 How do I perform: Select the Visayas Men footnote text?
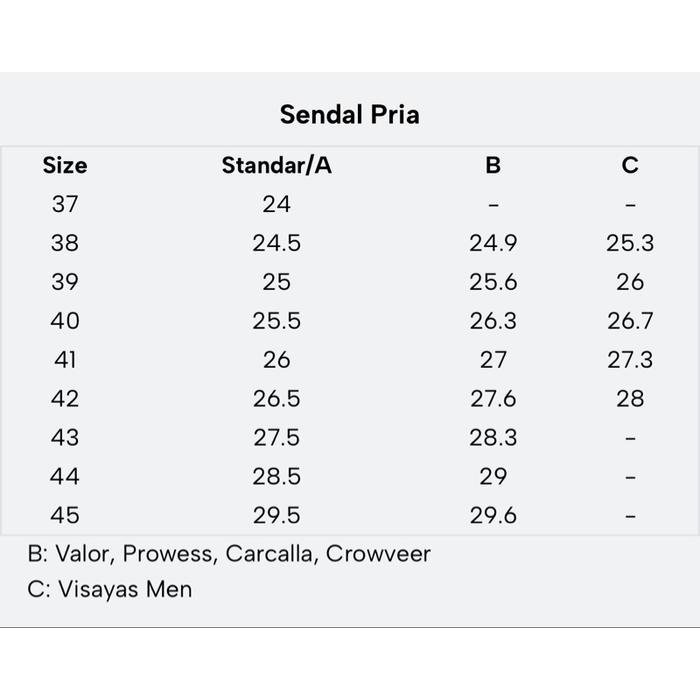click(x=110, y=589)
